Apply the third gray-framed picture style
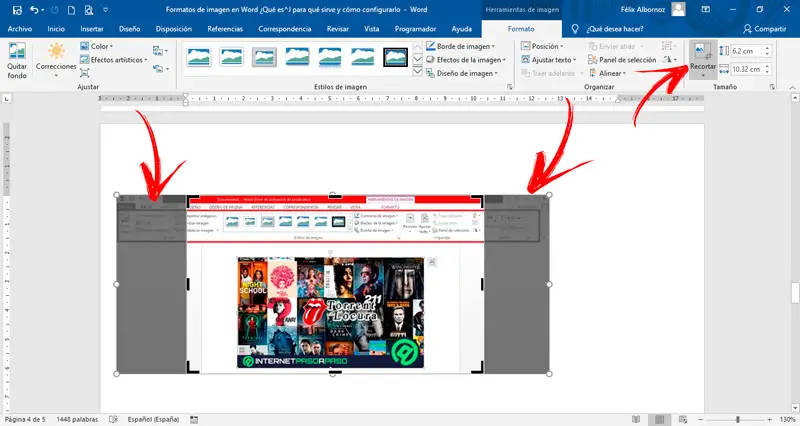Image resolution: width=800 pixels, height=426 pixels. (264, 57)
